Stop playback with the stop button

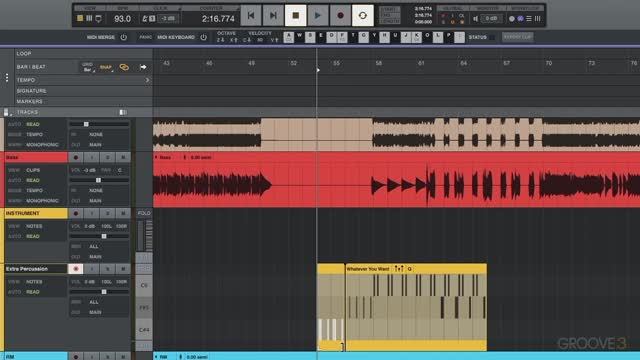296,16
